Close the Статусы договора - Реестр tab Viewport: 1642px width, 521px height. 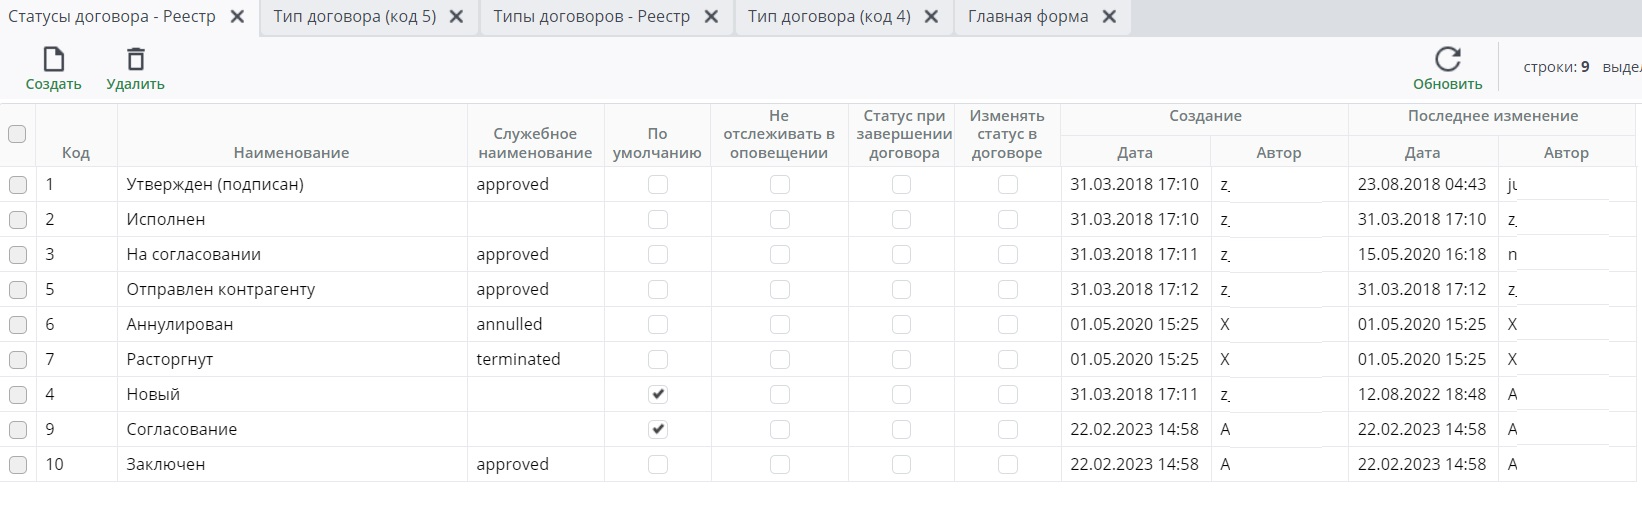[x=237, y=17]
